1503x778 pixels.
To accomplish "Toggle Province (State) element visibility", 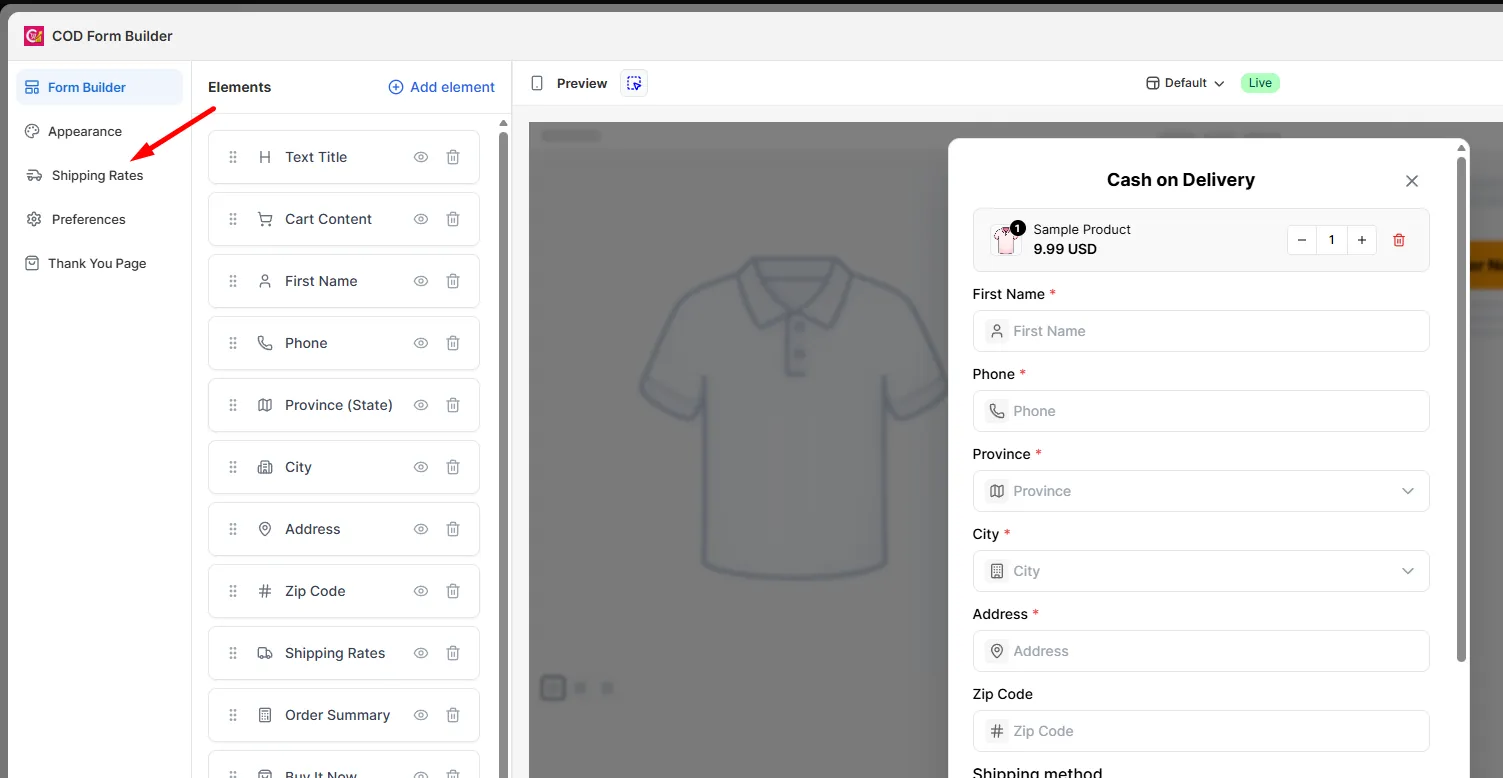I will tap(421, 405).
